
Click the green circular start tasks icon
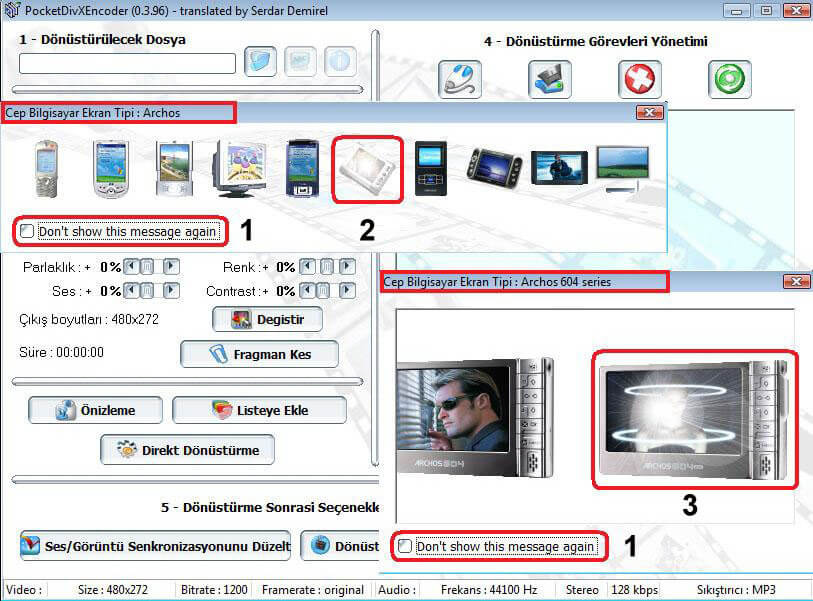click(730, 79)
